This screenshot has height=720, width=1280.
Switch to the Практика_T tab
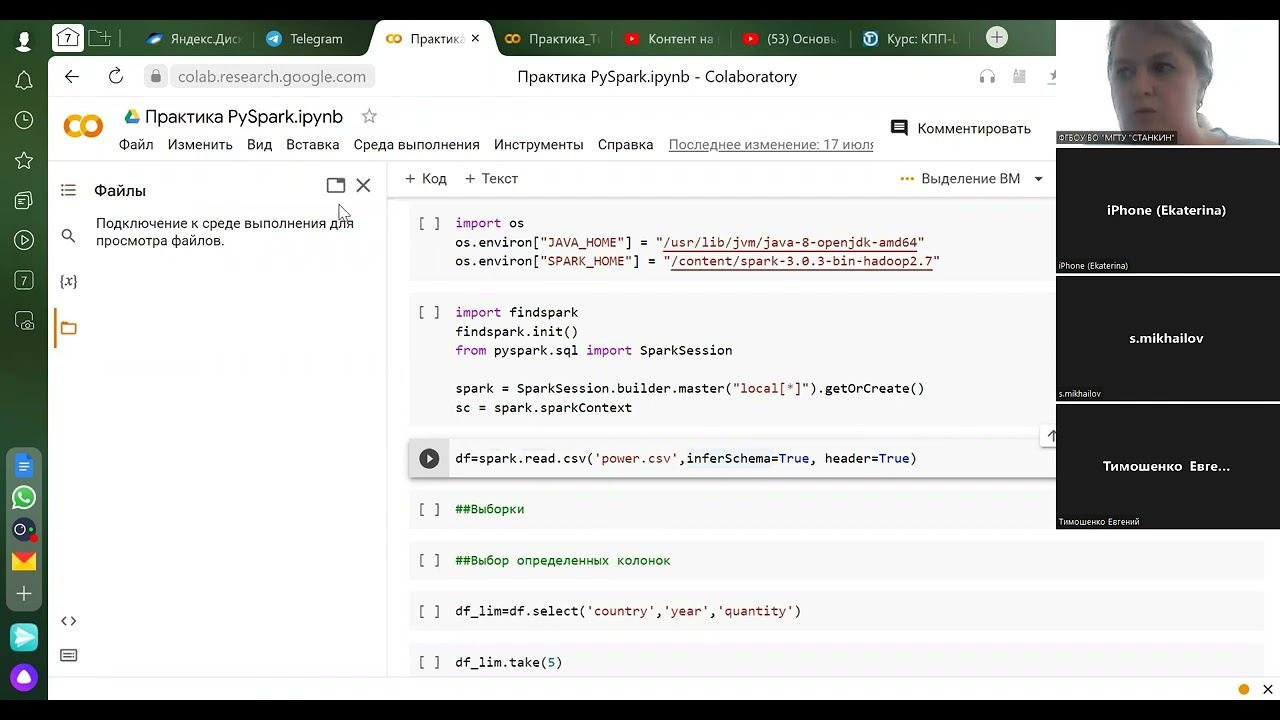(552, 39)
